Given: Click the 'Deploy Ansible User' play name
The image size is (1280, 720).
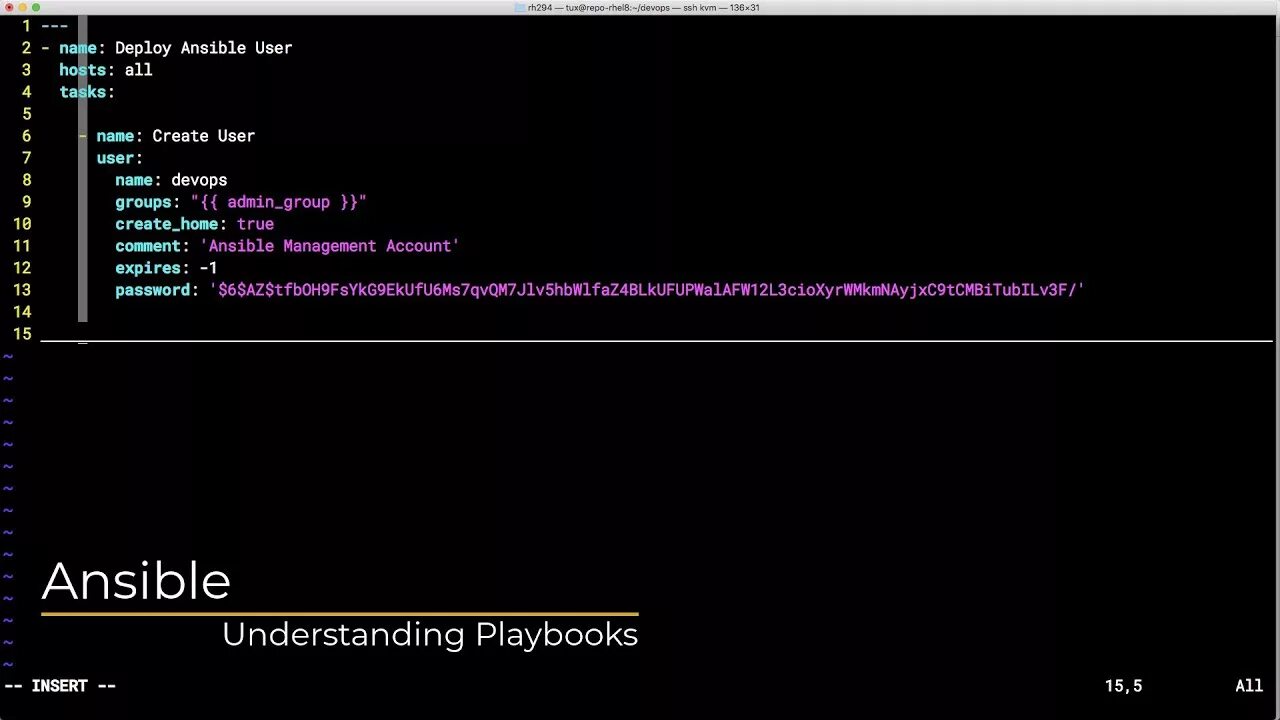Looking at the screenshot, I should [x=203, y=48].
